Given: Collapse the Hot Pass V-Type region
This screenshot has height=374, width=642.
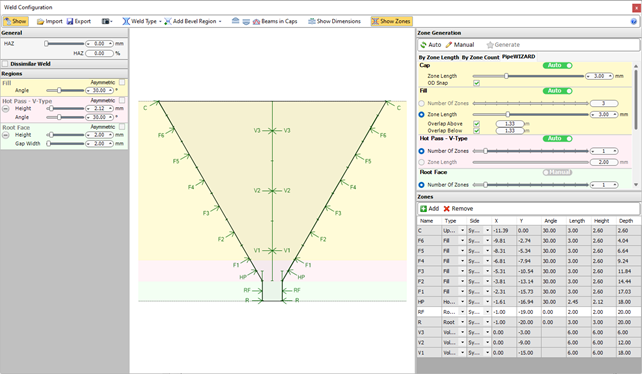Looking at the screenshot, I should click(x=6, y=109).
